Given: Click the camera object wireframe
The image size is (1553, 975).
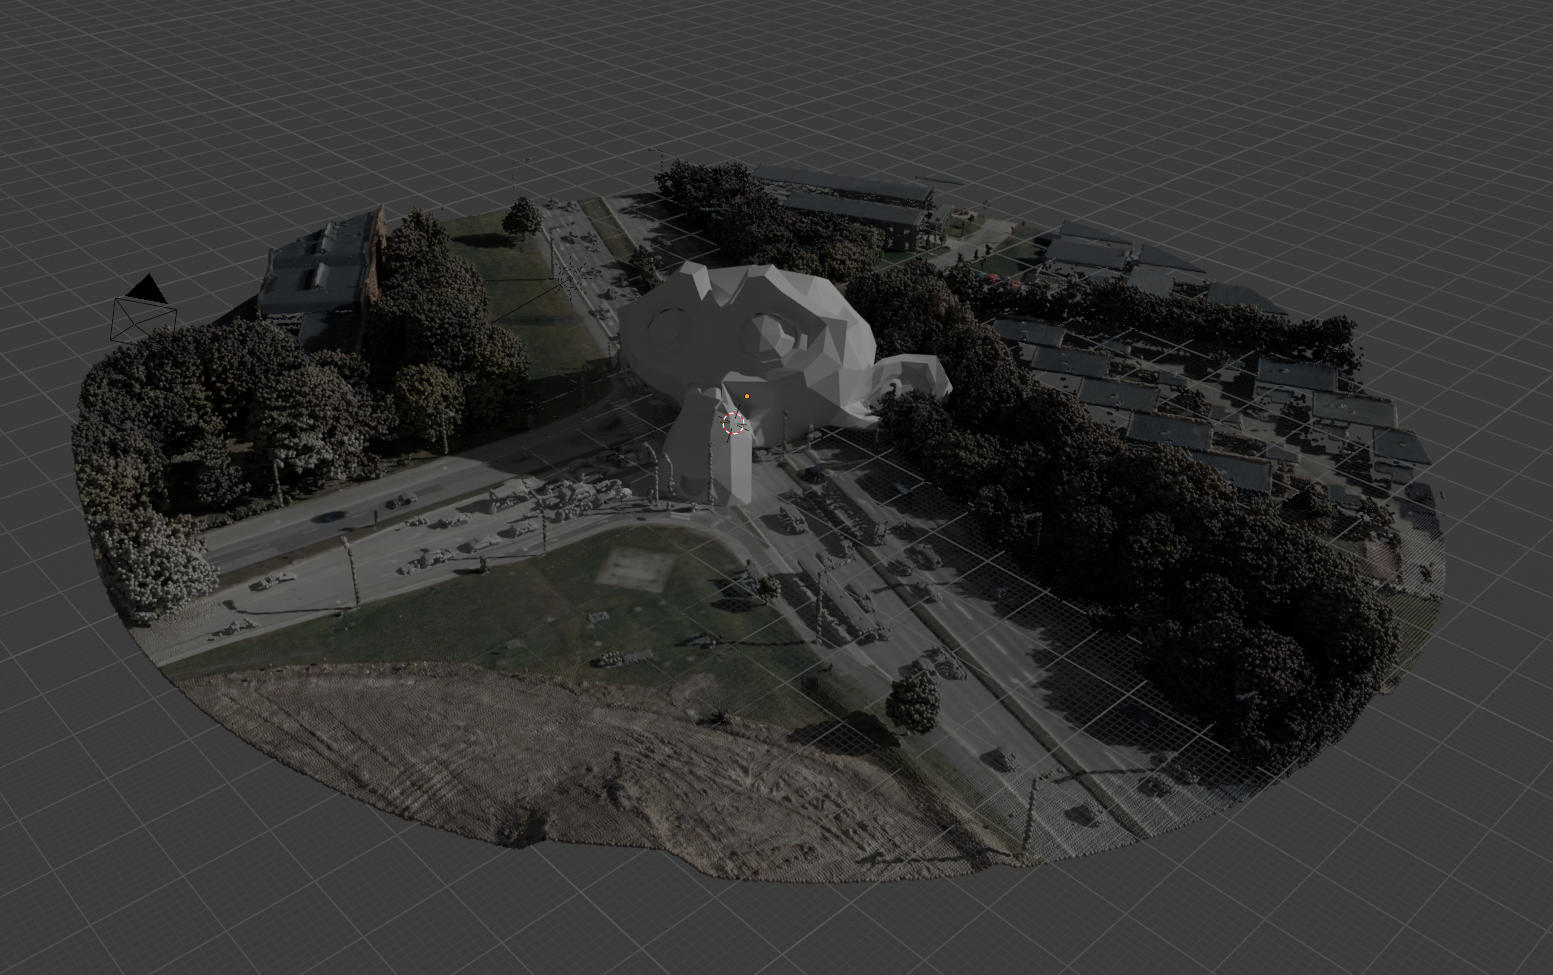Looking at the screenshot, I should pyautogui.click(x=143, y=320).
